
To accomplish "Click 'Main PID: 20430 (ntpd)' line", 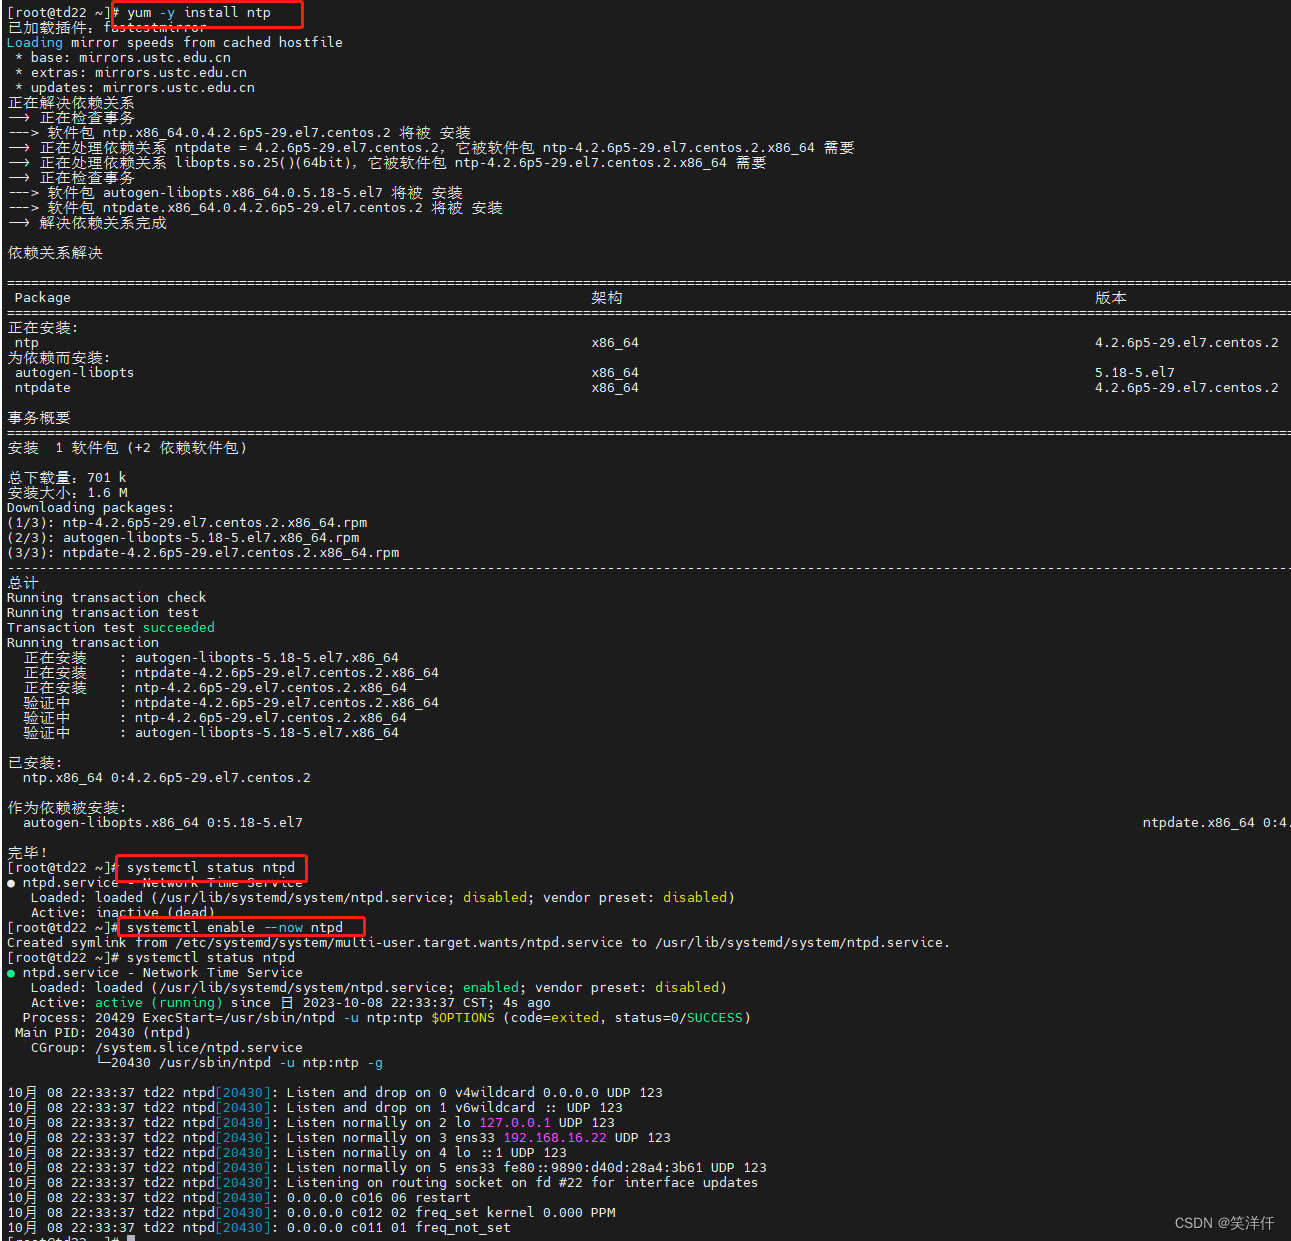I will [102, 1033].
